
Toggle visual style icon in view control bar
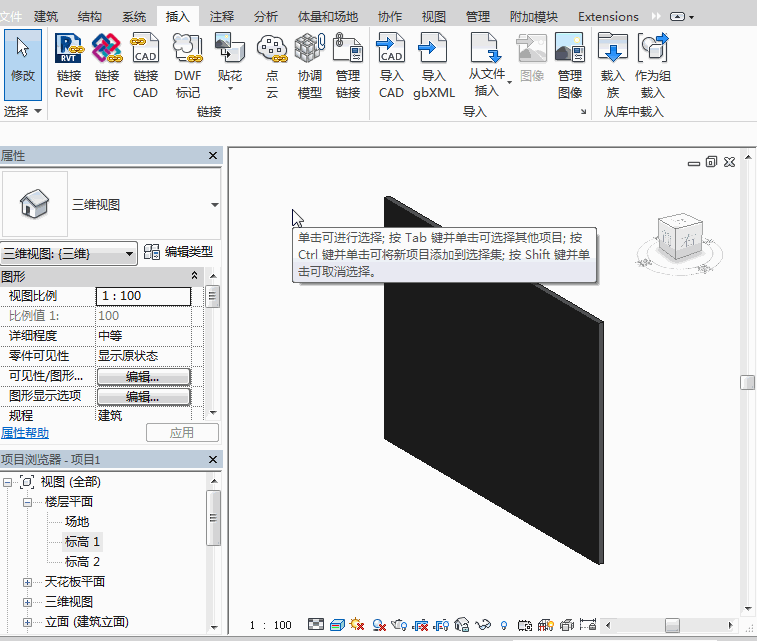click(337, 625)
